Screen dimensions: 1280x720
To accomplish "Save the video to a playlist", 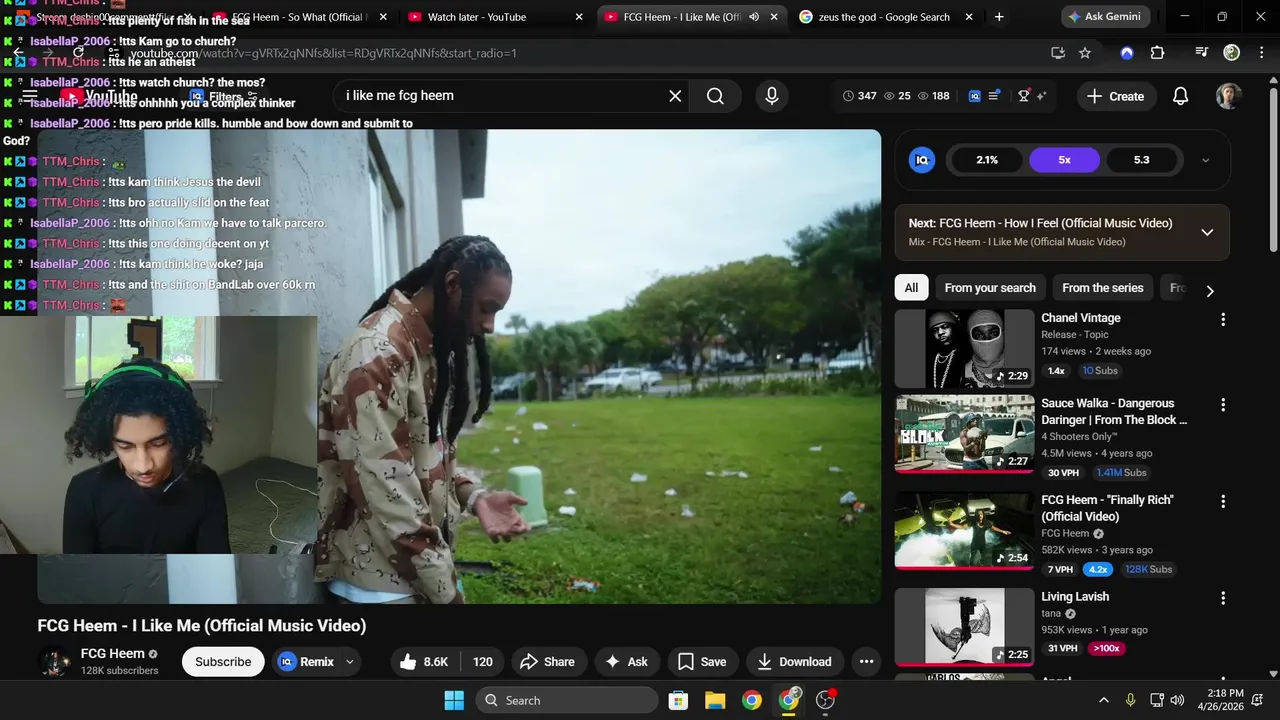I will click(703, 662).
